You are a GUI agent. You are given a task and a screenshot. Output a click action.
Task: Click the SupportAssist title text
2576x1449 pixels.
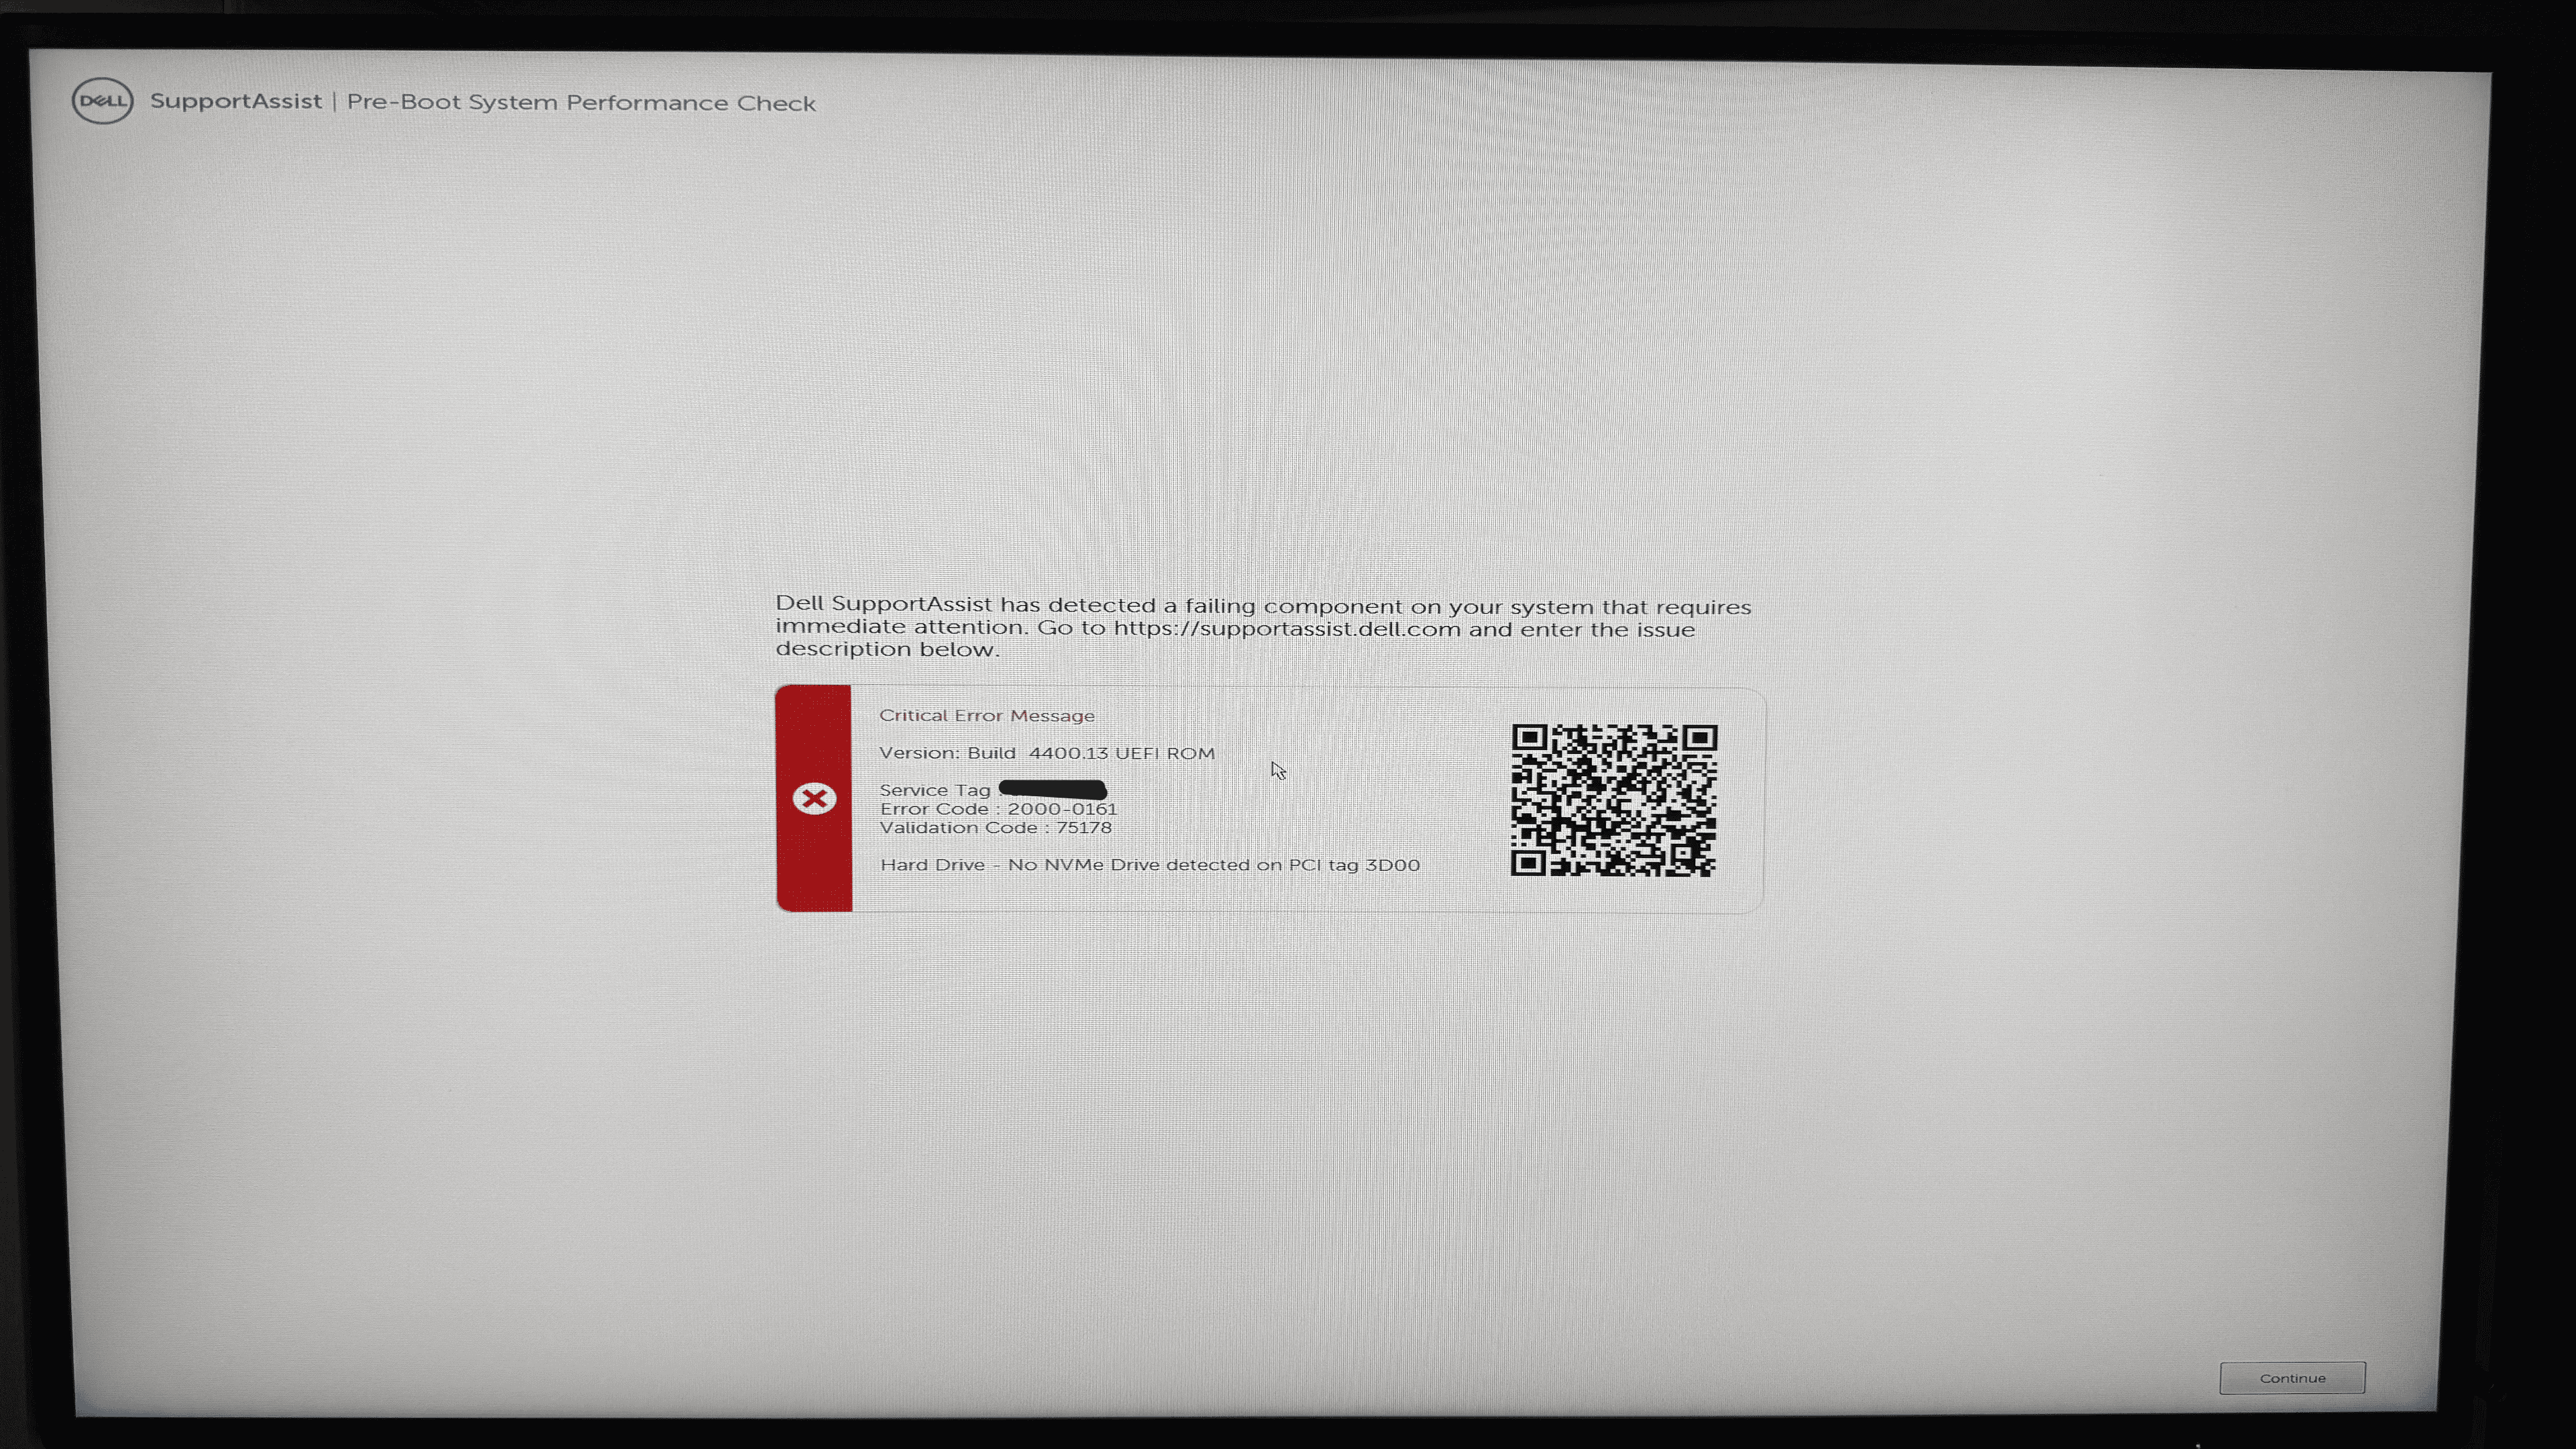coord(236,102)
